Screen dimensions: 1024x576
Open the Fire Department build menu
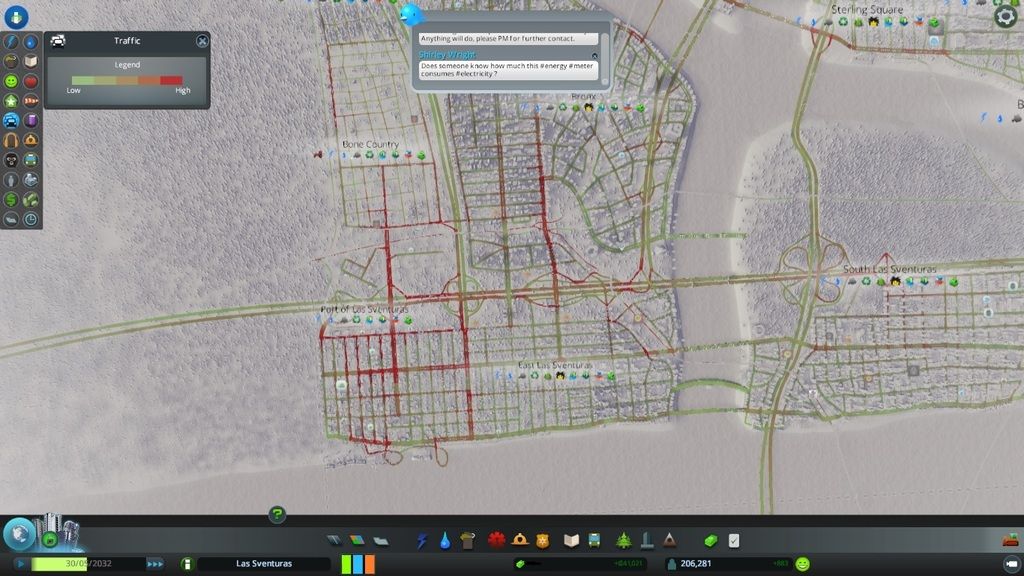[520, 539]
